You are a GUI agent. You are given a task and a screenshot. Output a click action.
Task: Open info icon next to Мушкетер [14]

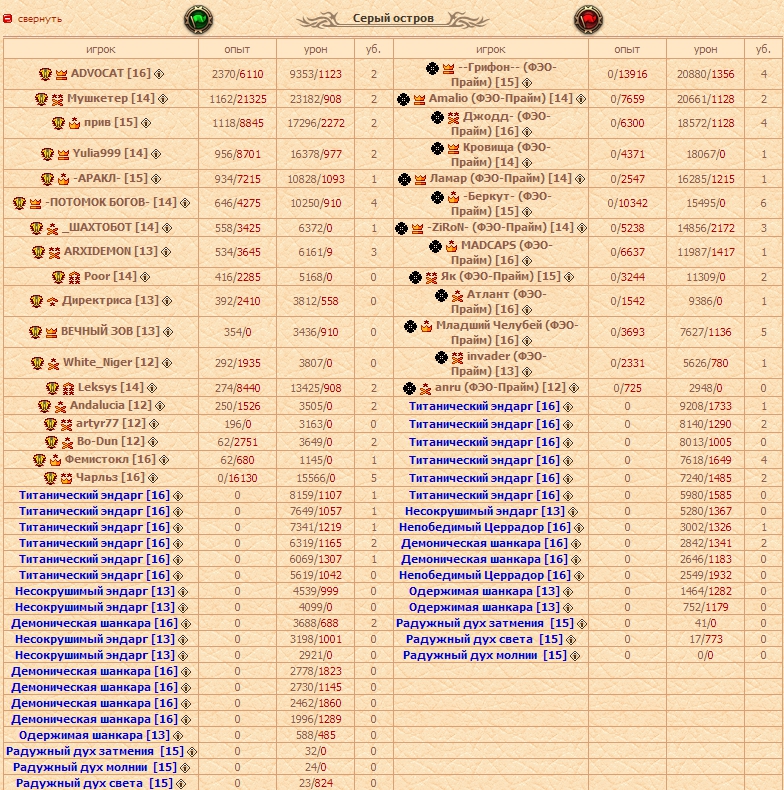(164, 99)
